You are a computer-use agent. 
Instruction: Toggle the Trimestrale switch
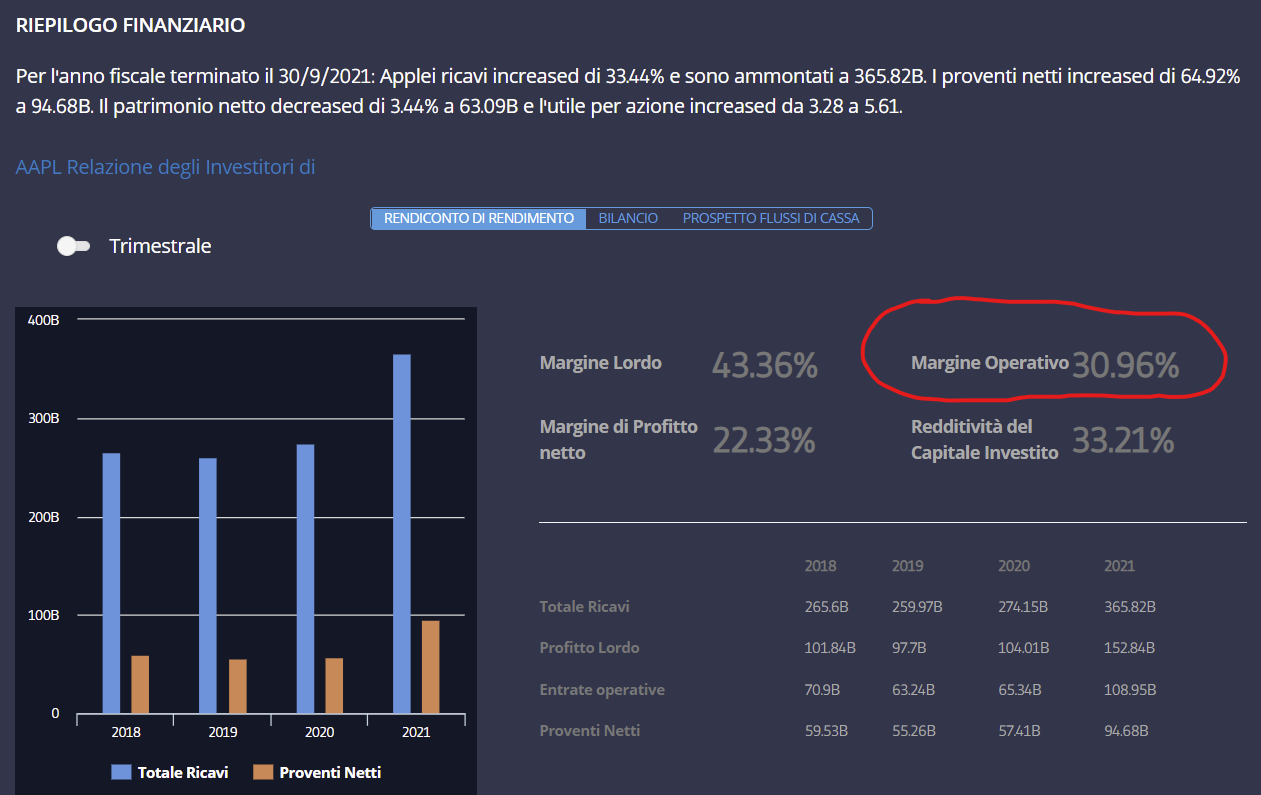click(74, 246)
